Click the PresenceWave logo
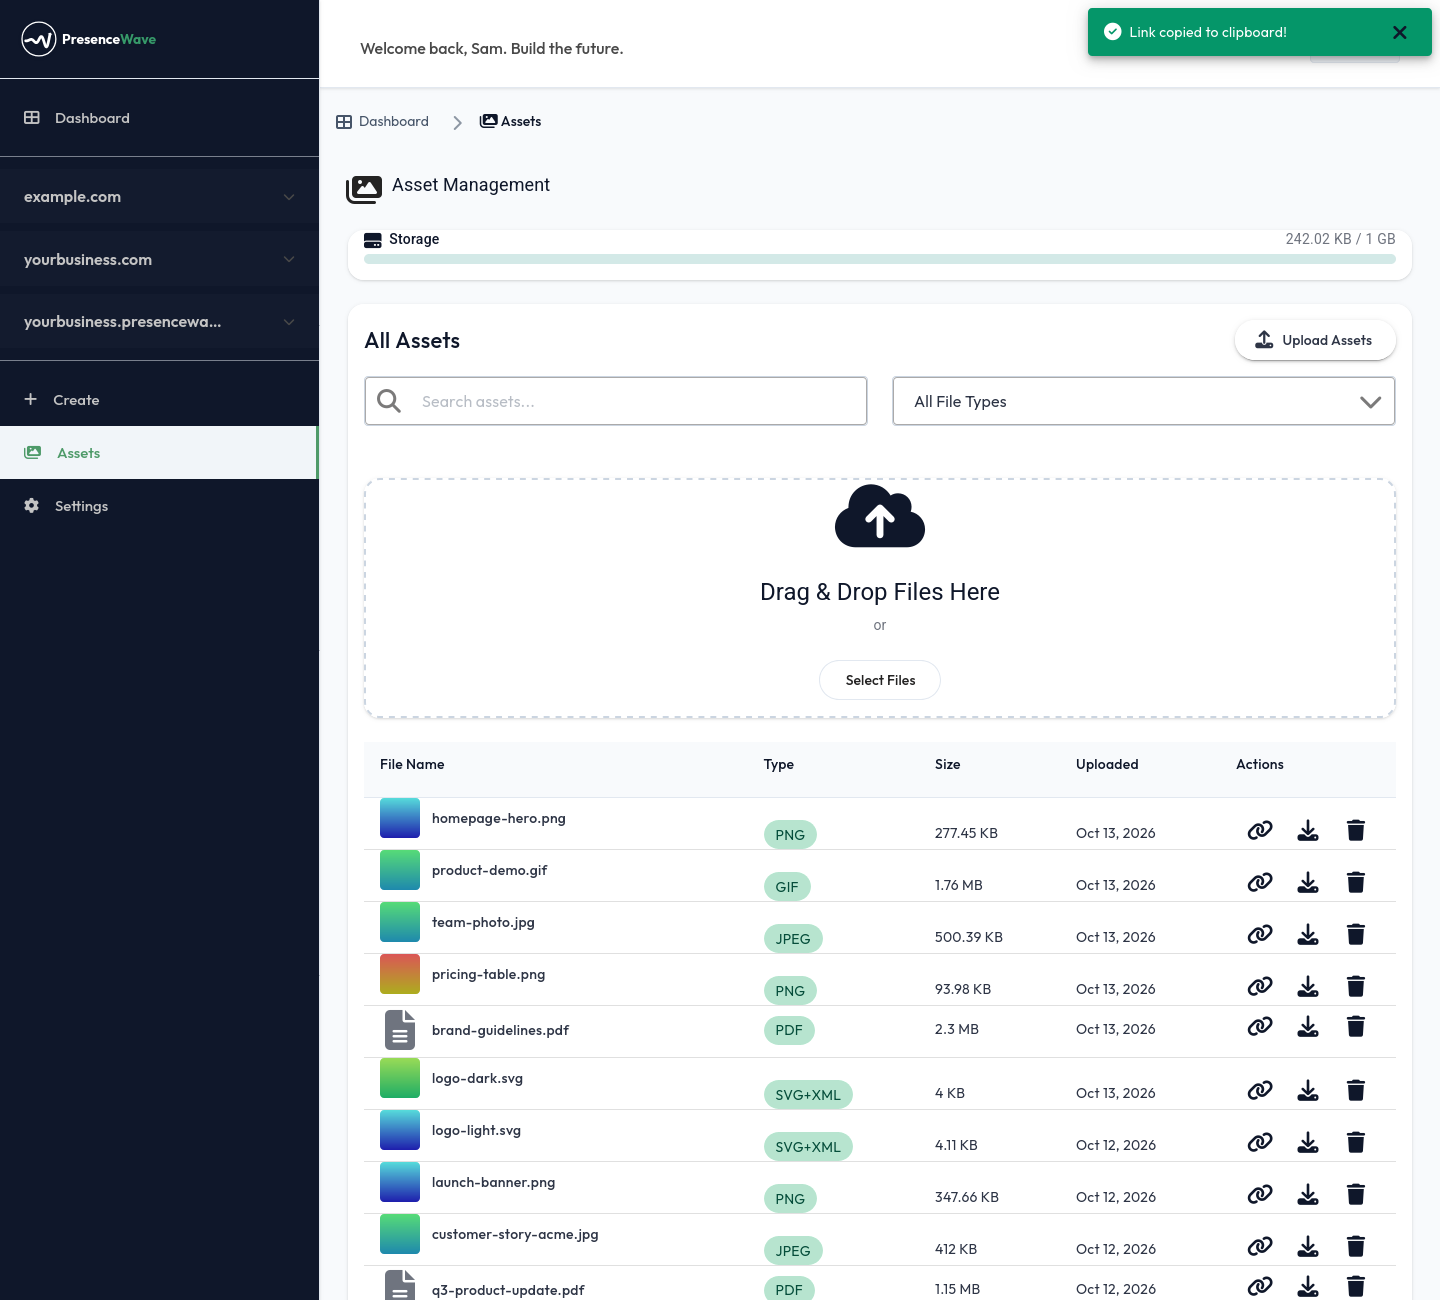This screenshot has height=1300, width=1440. [x=89, y=39]
